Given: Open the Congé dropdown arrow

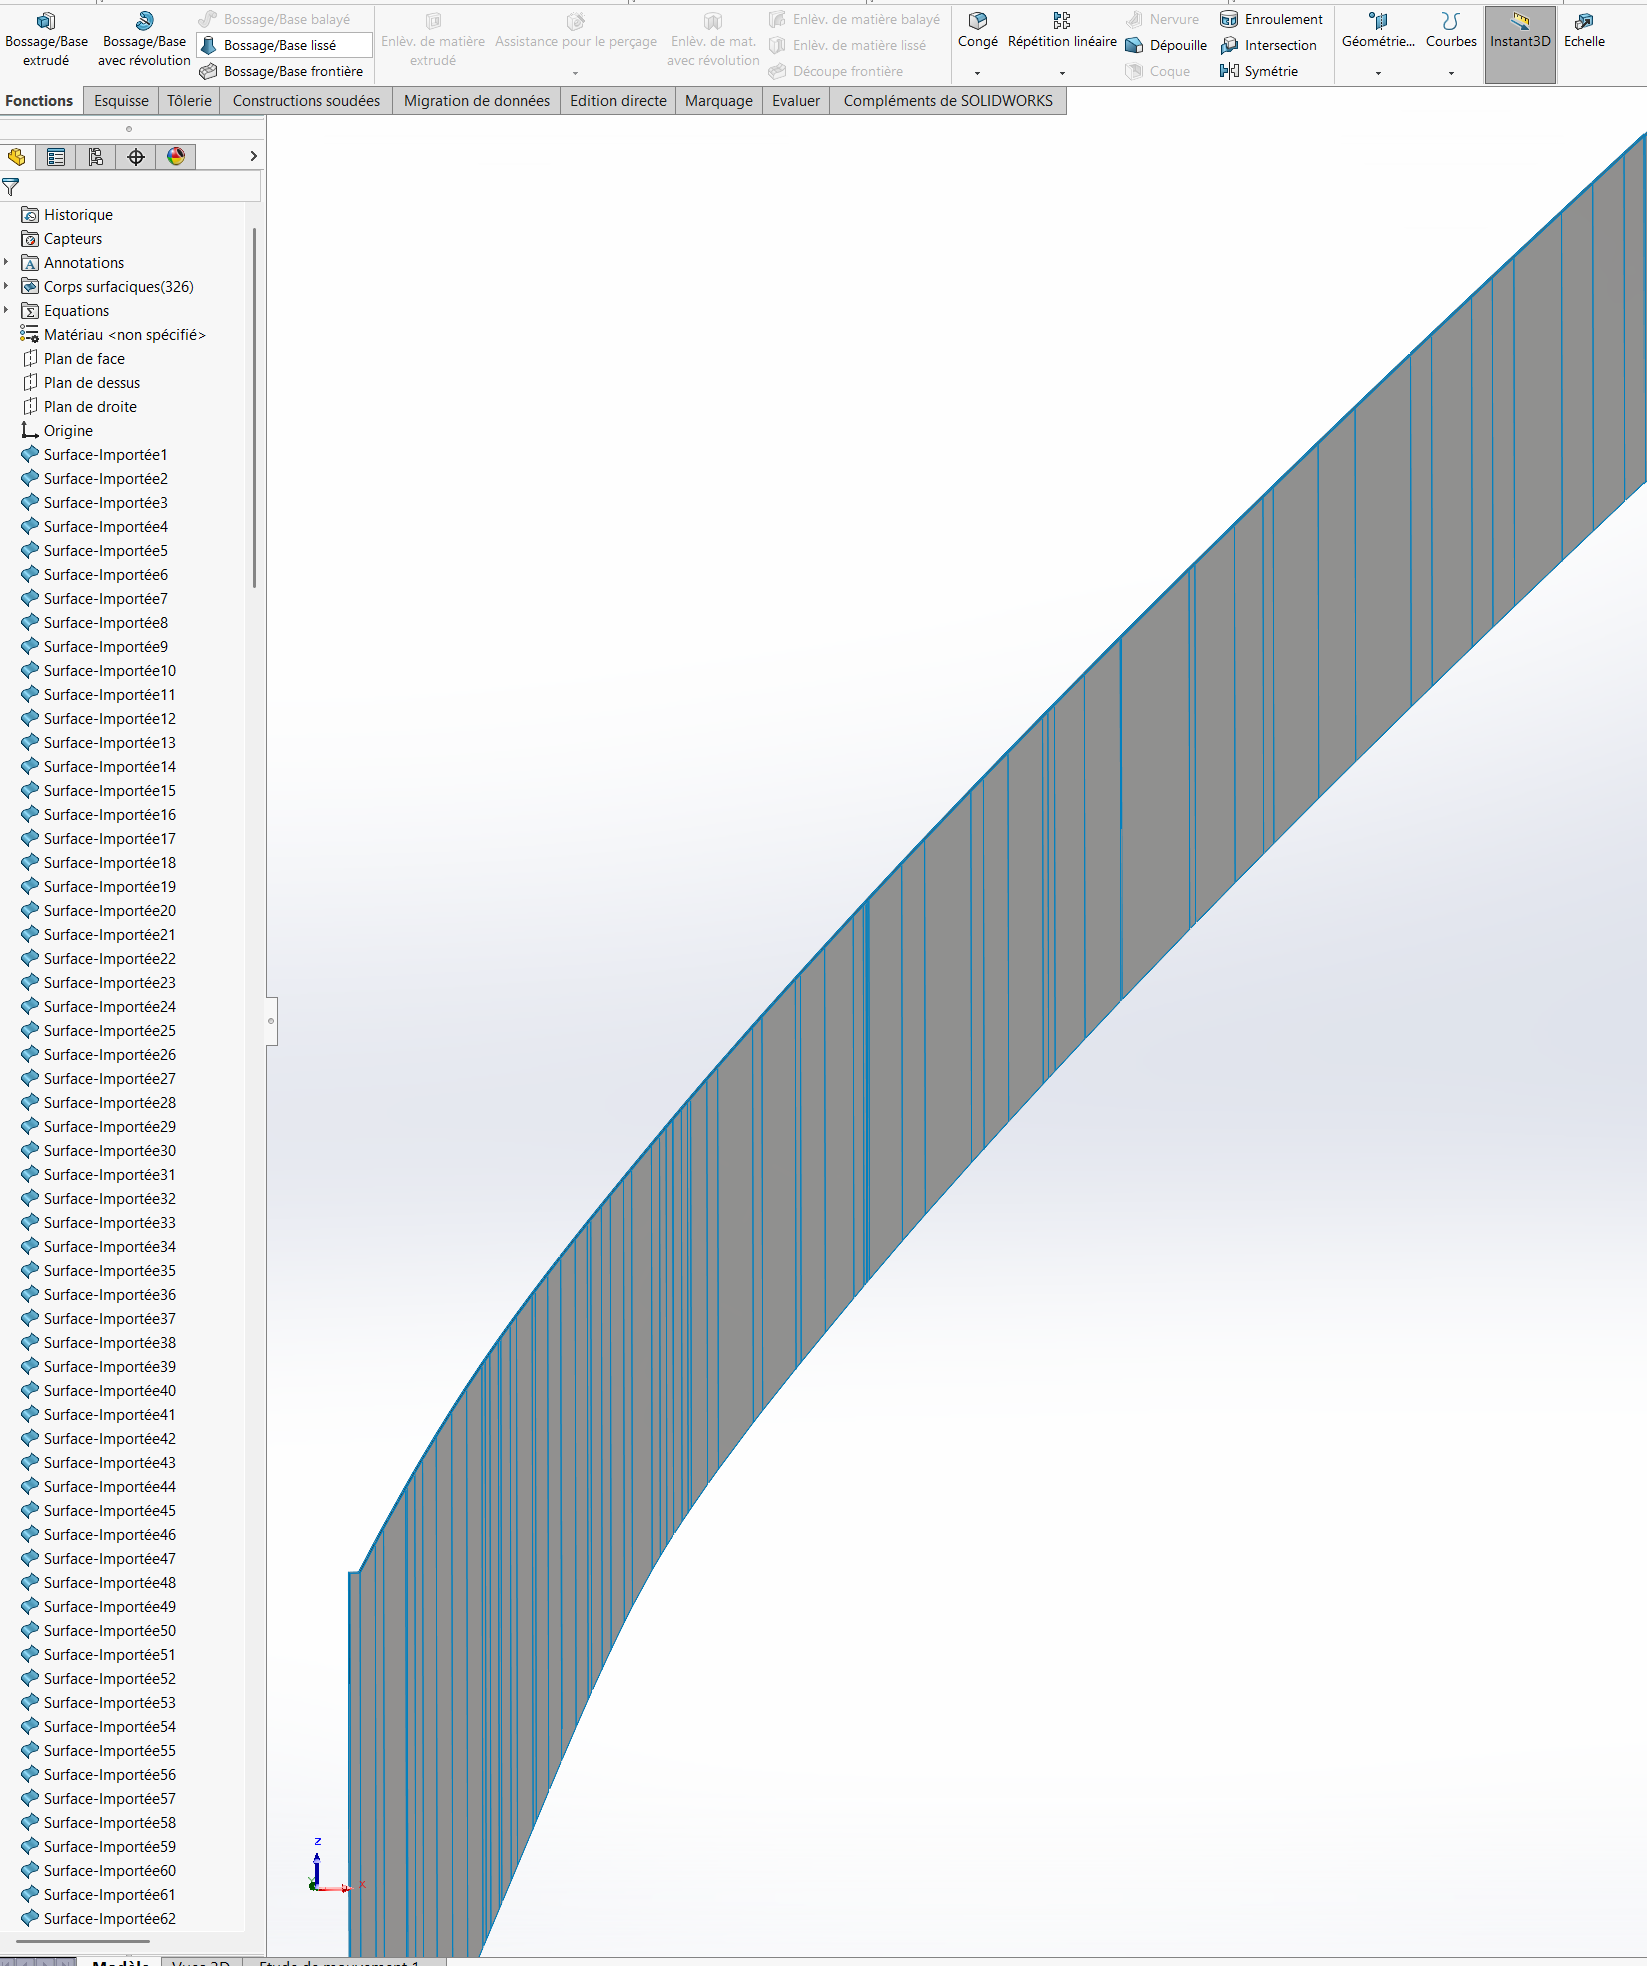Looking at the screenshot, I should 977,73.
